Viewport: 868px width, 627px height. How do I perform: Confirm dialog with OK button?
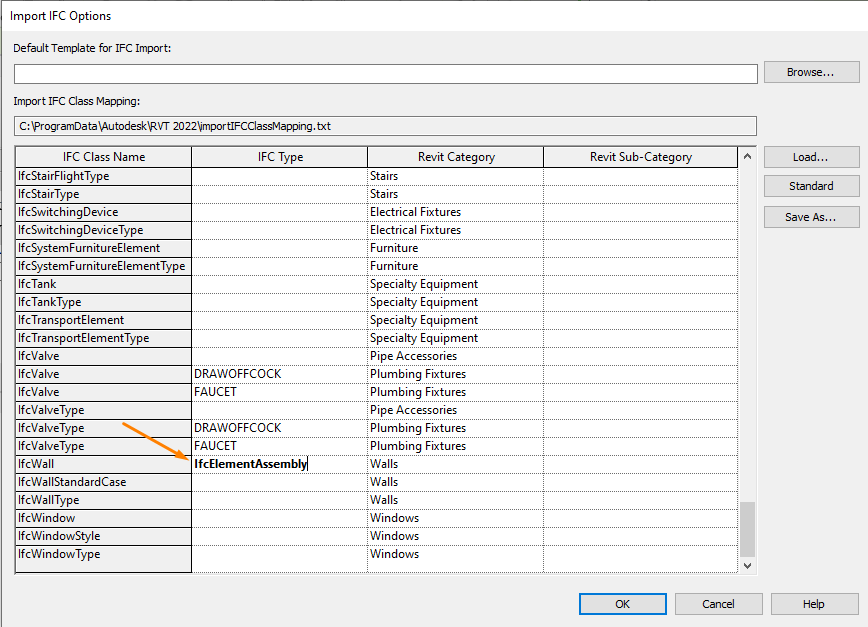click(622, 604)
